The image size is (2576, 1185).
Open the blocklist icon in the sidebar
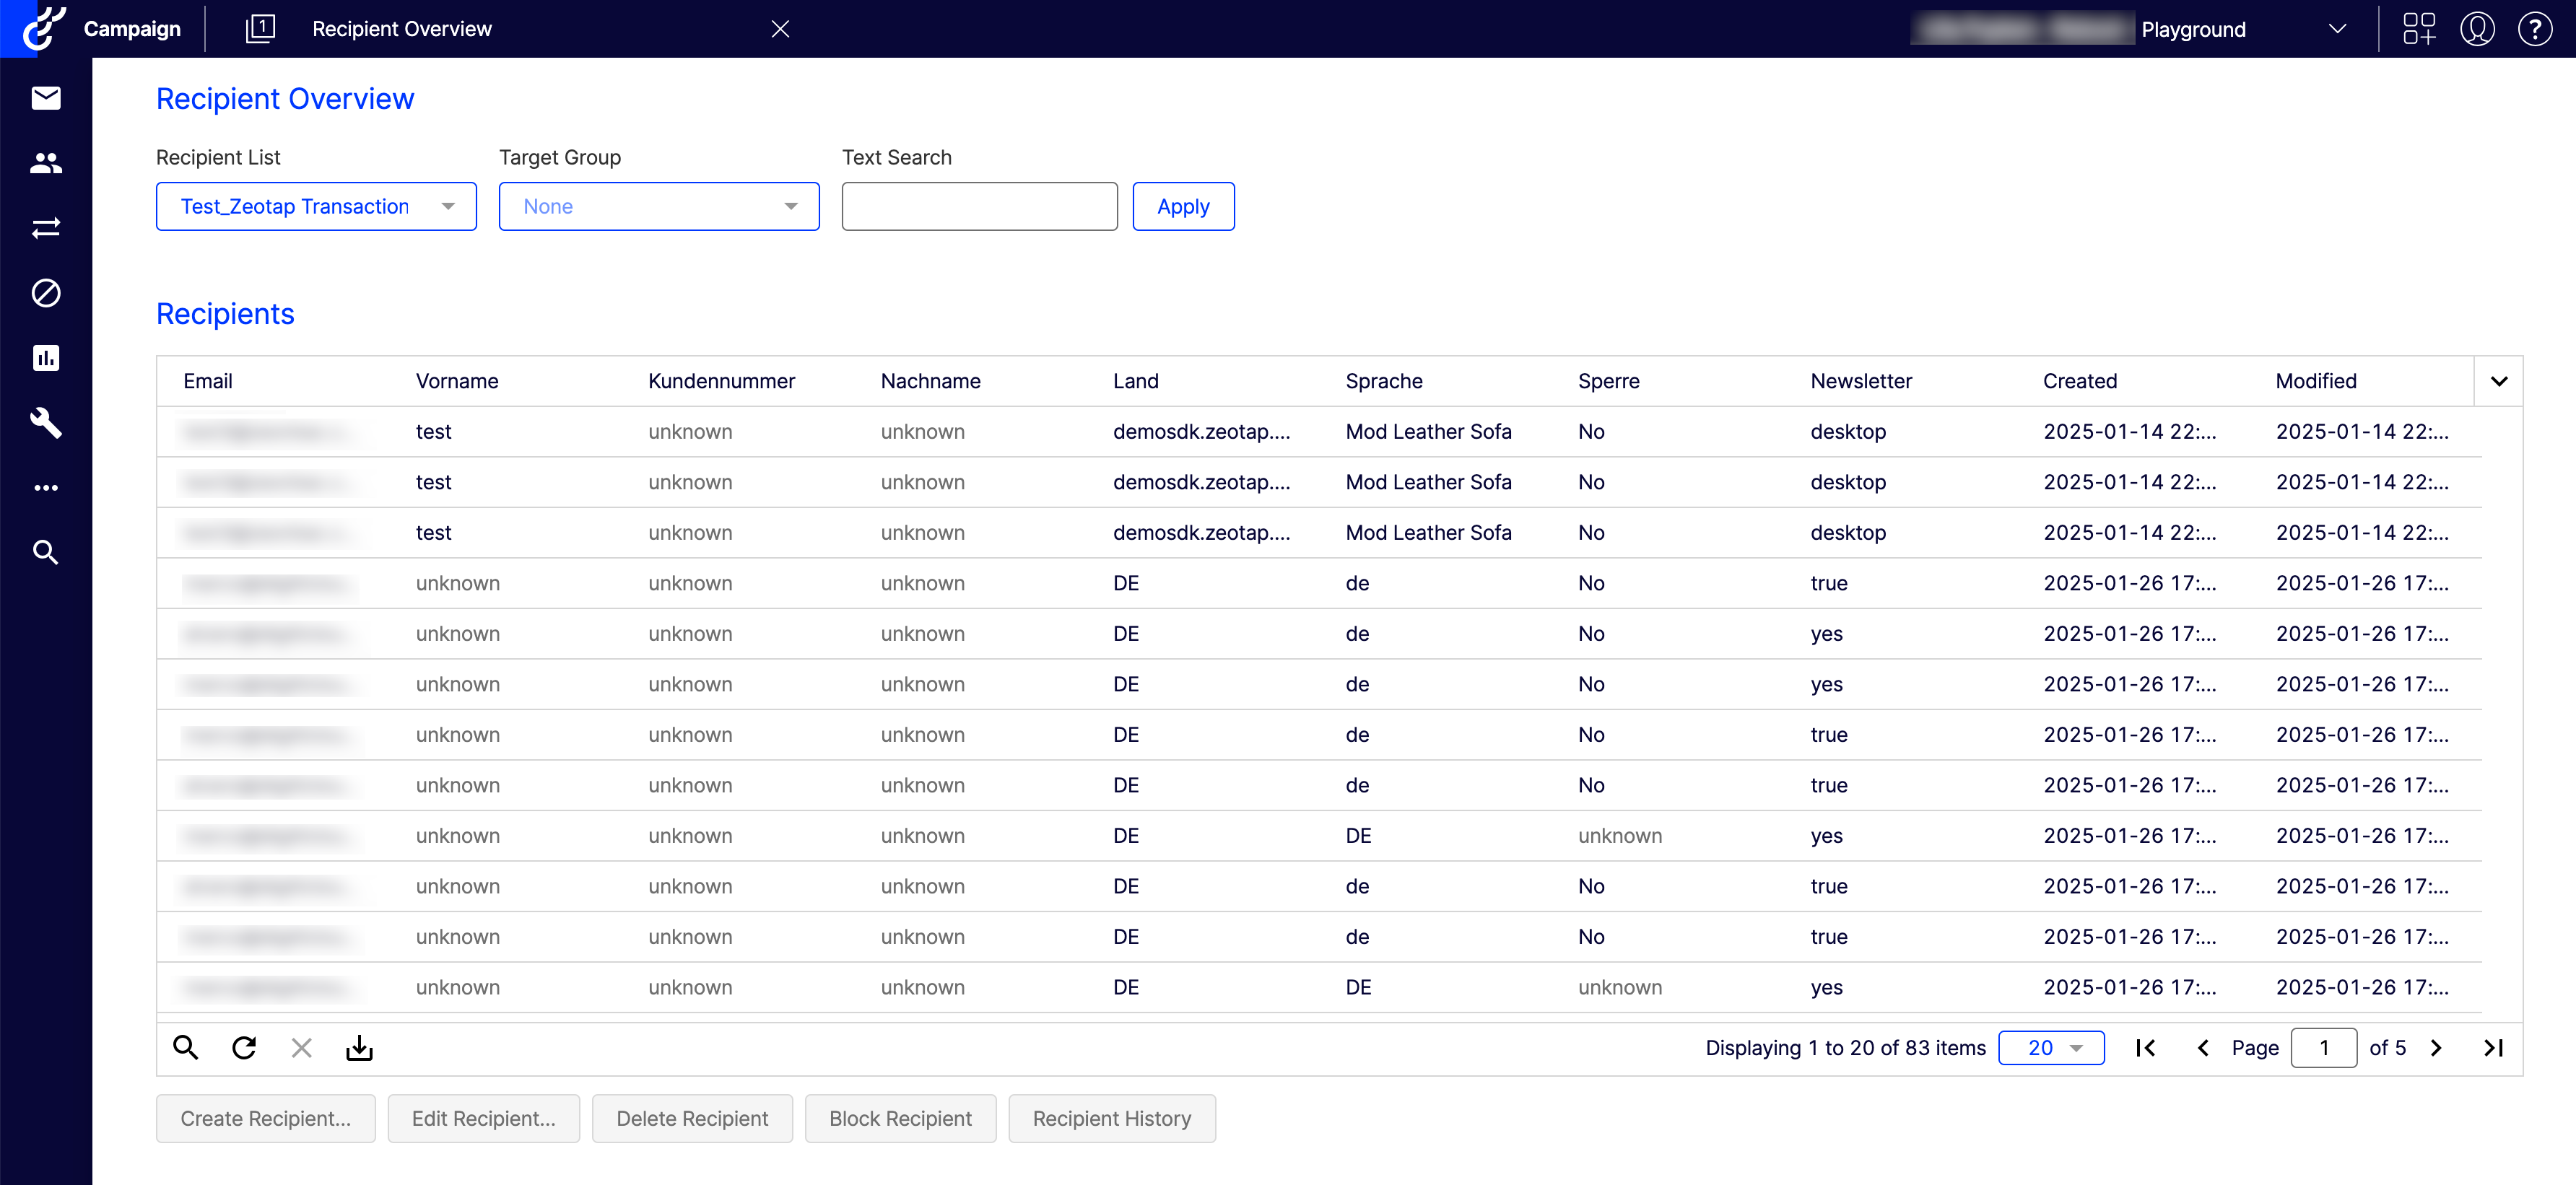coord(46,293)
